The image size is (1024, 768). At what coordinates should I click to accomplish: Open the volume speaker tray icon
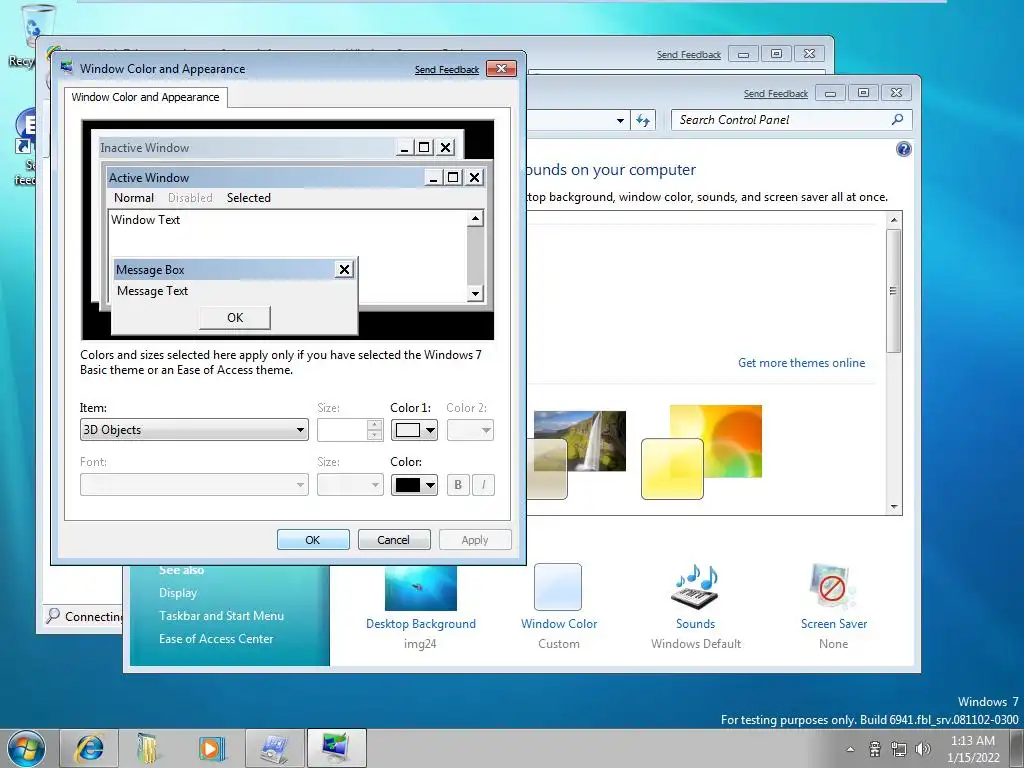click(923, 749)
